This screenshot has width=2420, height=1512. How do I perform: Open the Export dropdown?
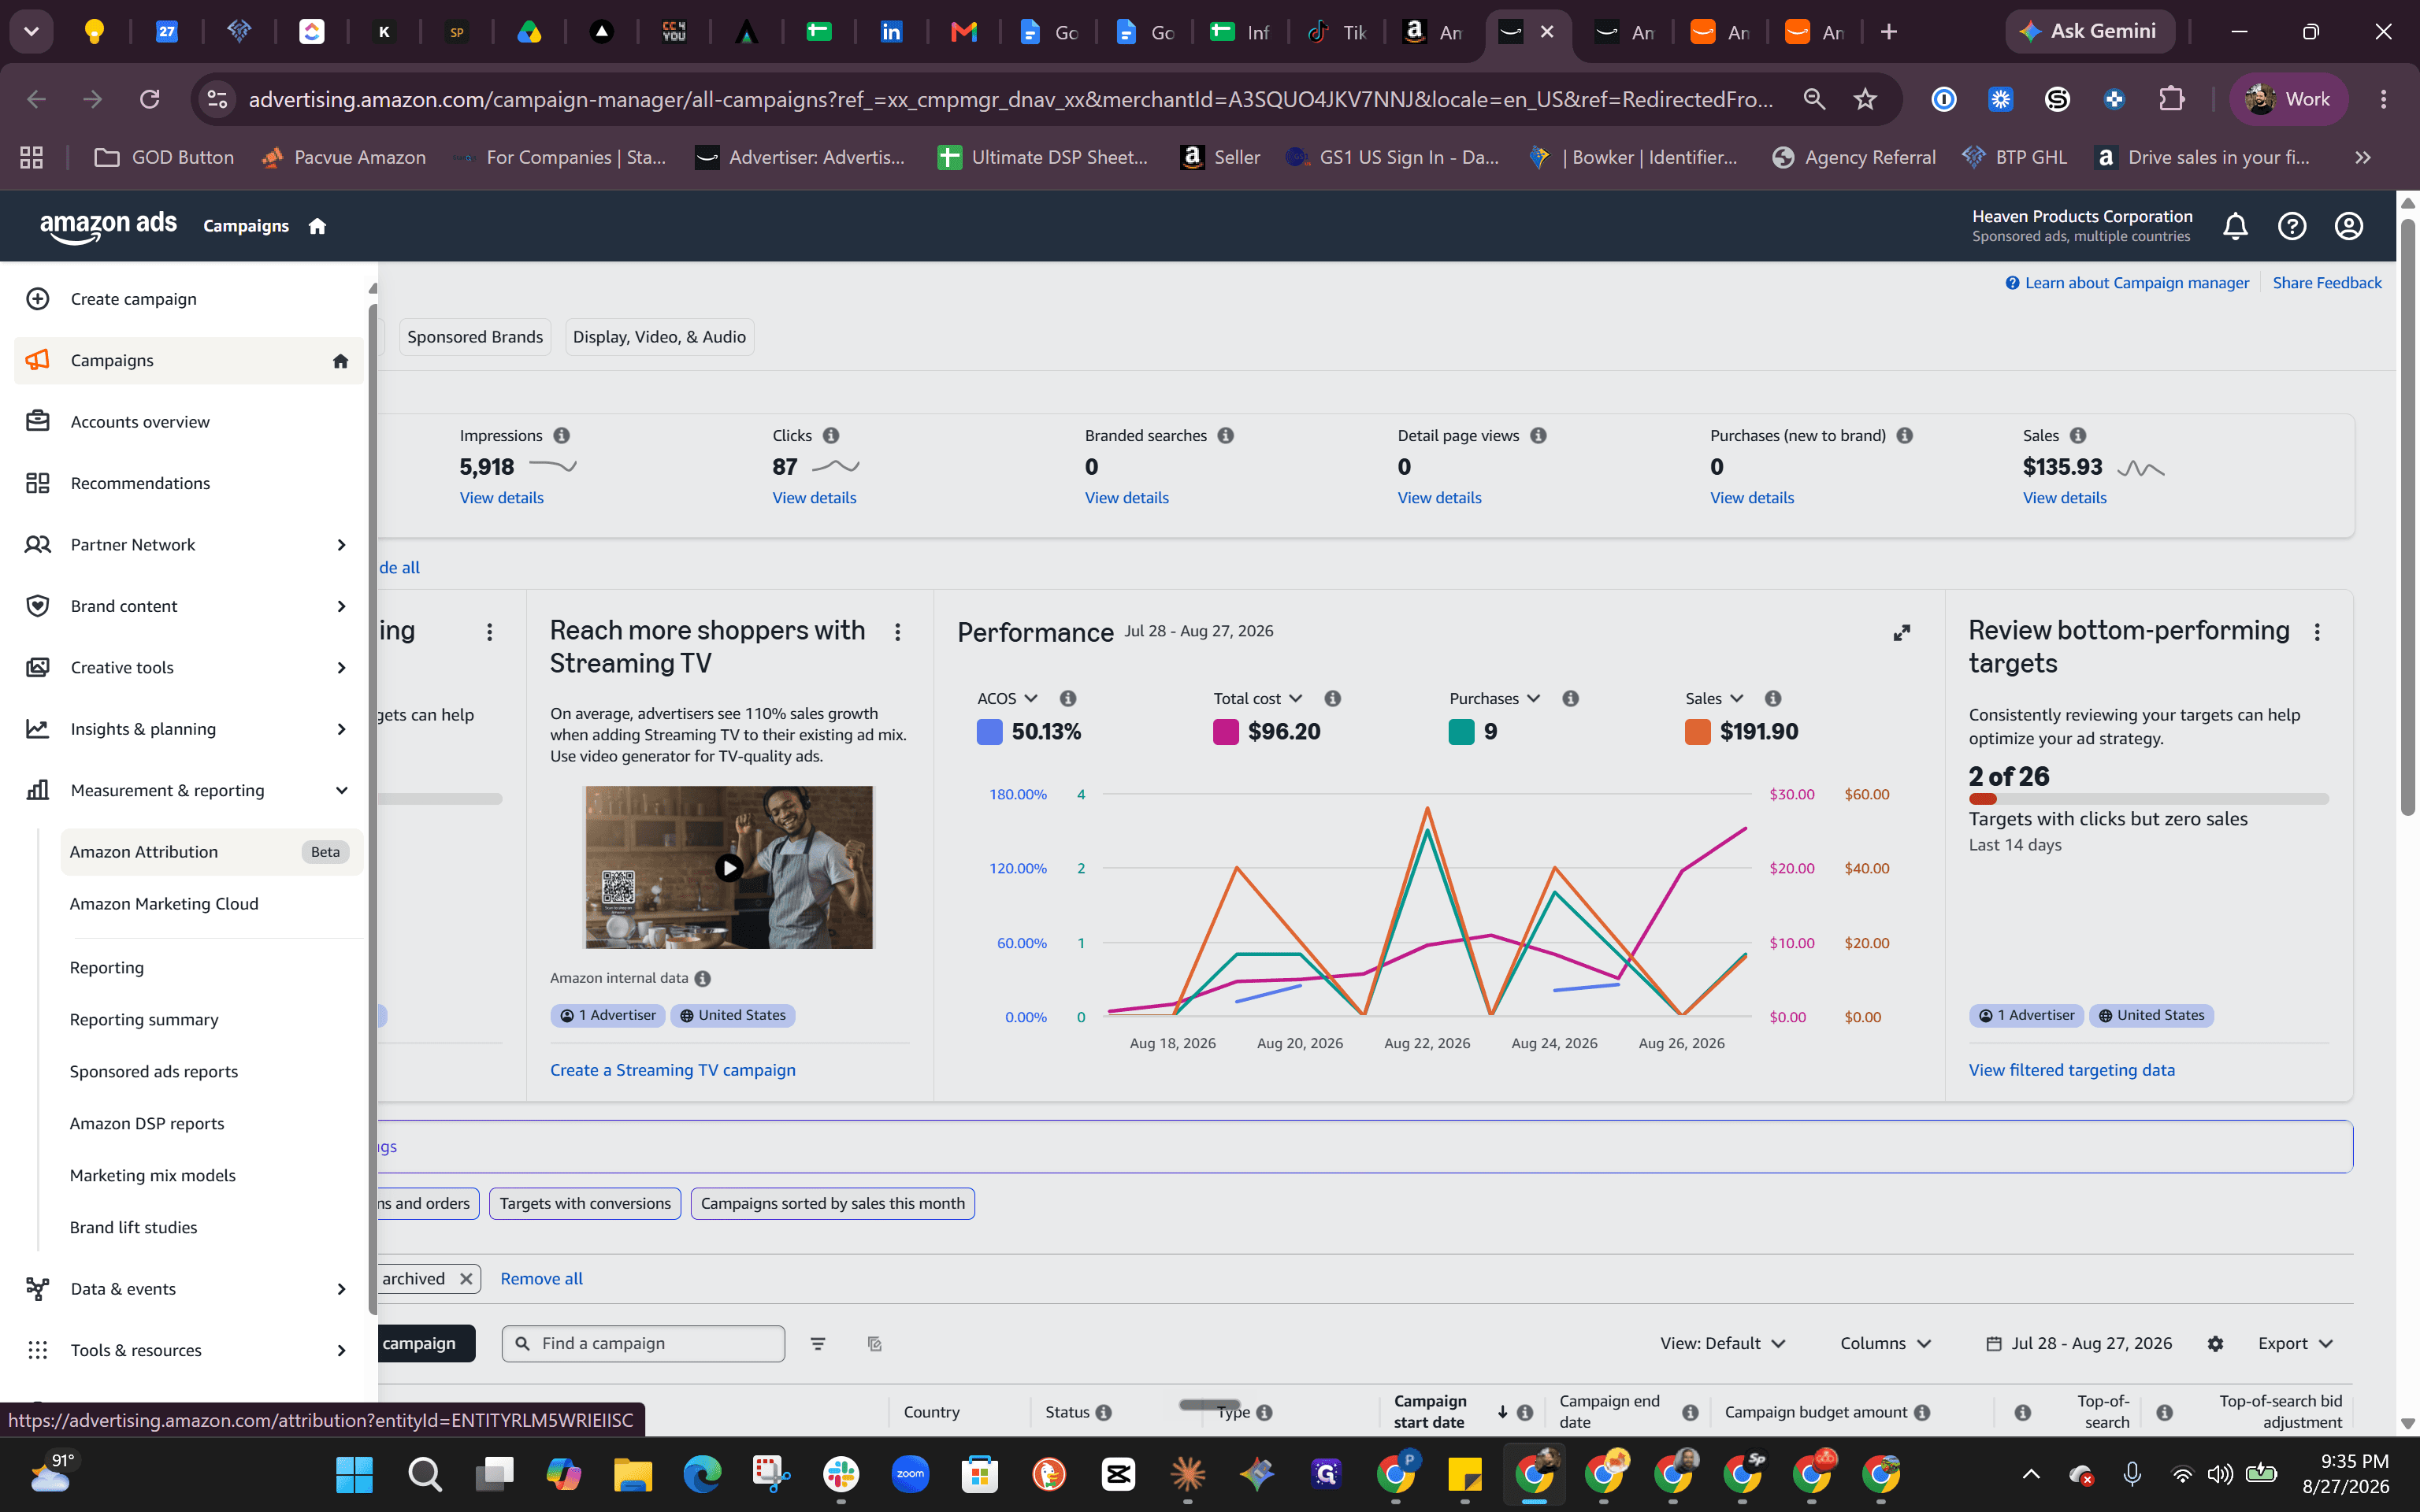pyautogui.click(x=2296, y=1343)
